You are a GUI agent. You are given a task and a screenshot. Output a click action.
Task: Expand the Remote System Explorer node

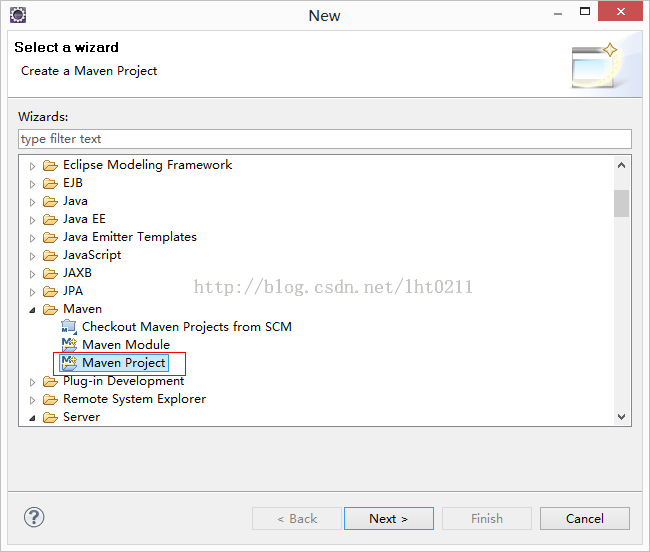tap(32, 400)
